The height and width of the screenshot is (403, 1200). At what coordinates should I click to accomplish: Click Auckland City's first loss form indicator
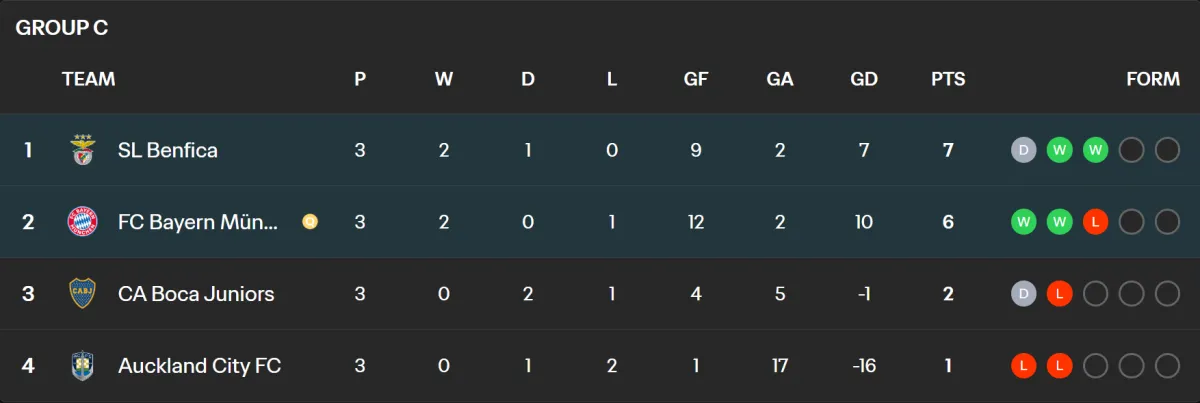pyautogui.click(x=1023, y=366)
